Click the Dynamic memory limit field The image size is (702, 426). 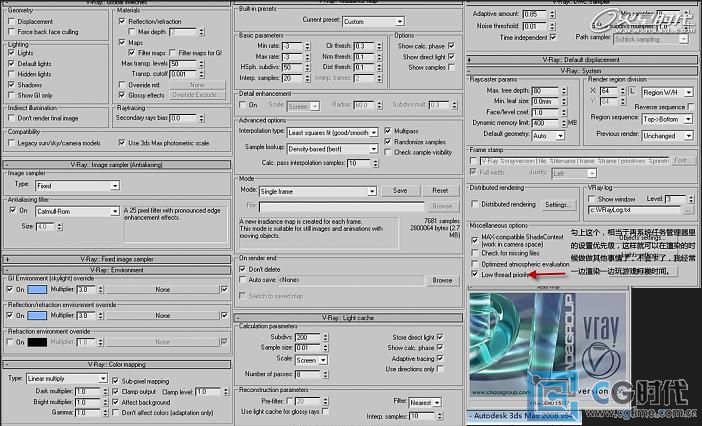[545, 123]
